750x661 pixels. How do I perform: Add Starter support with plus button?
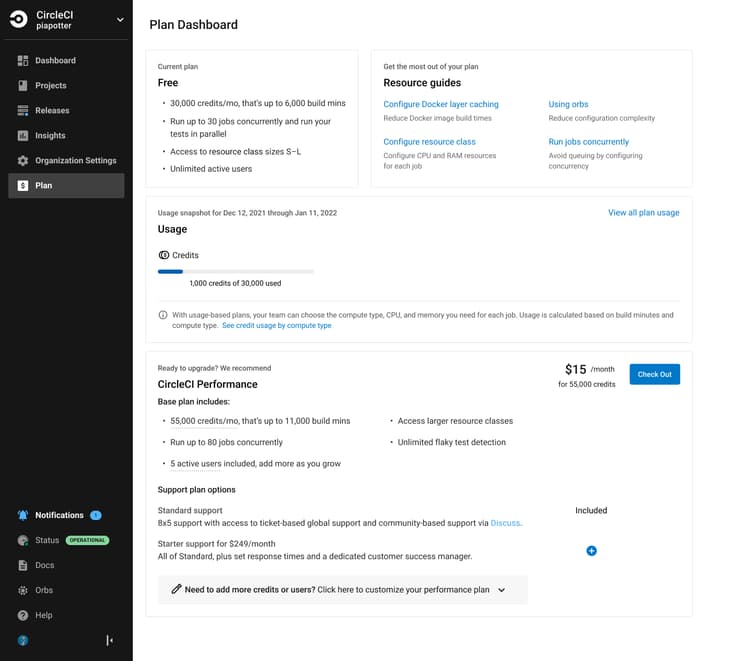click(591, 551)
